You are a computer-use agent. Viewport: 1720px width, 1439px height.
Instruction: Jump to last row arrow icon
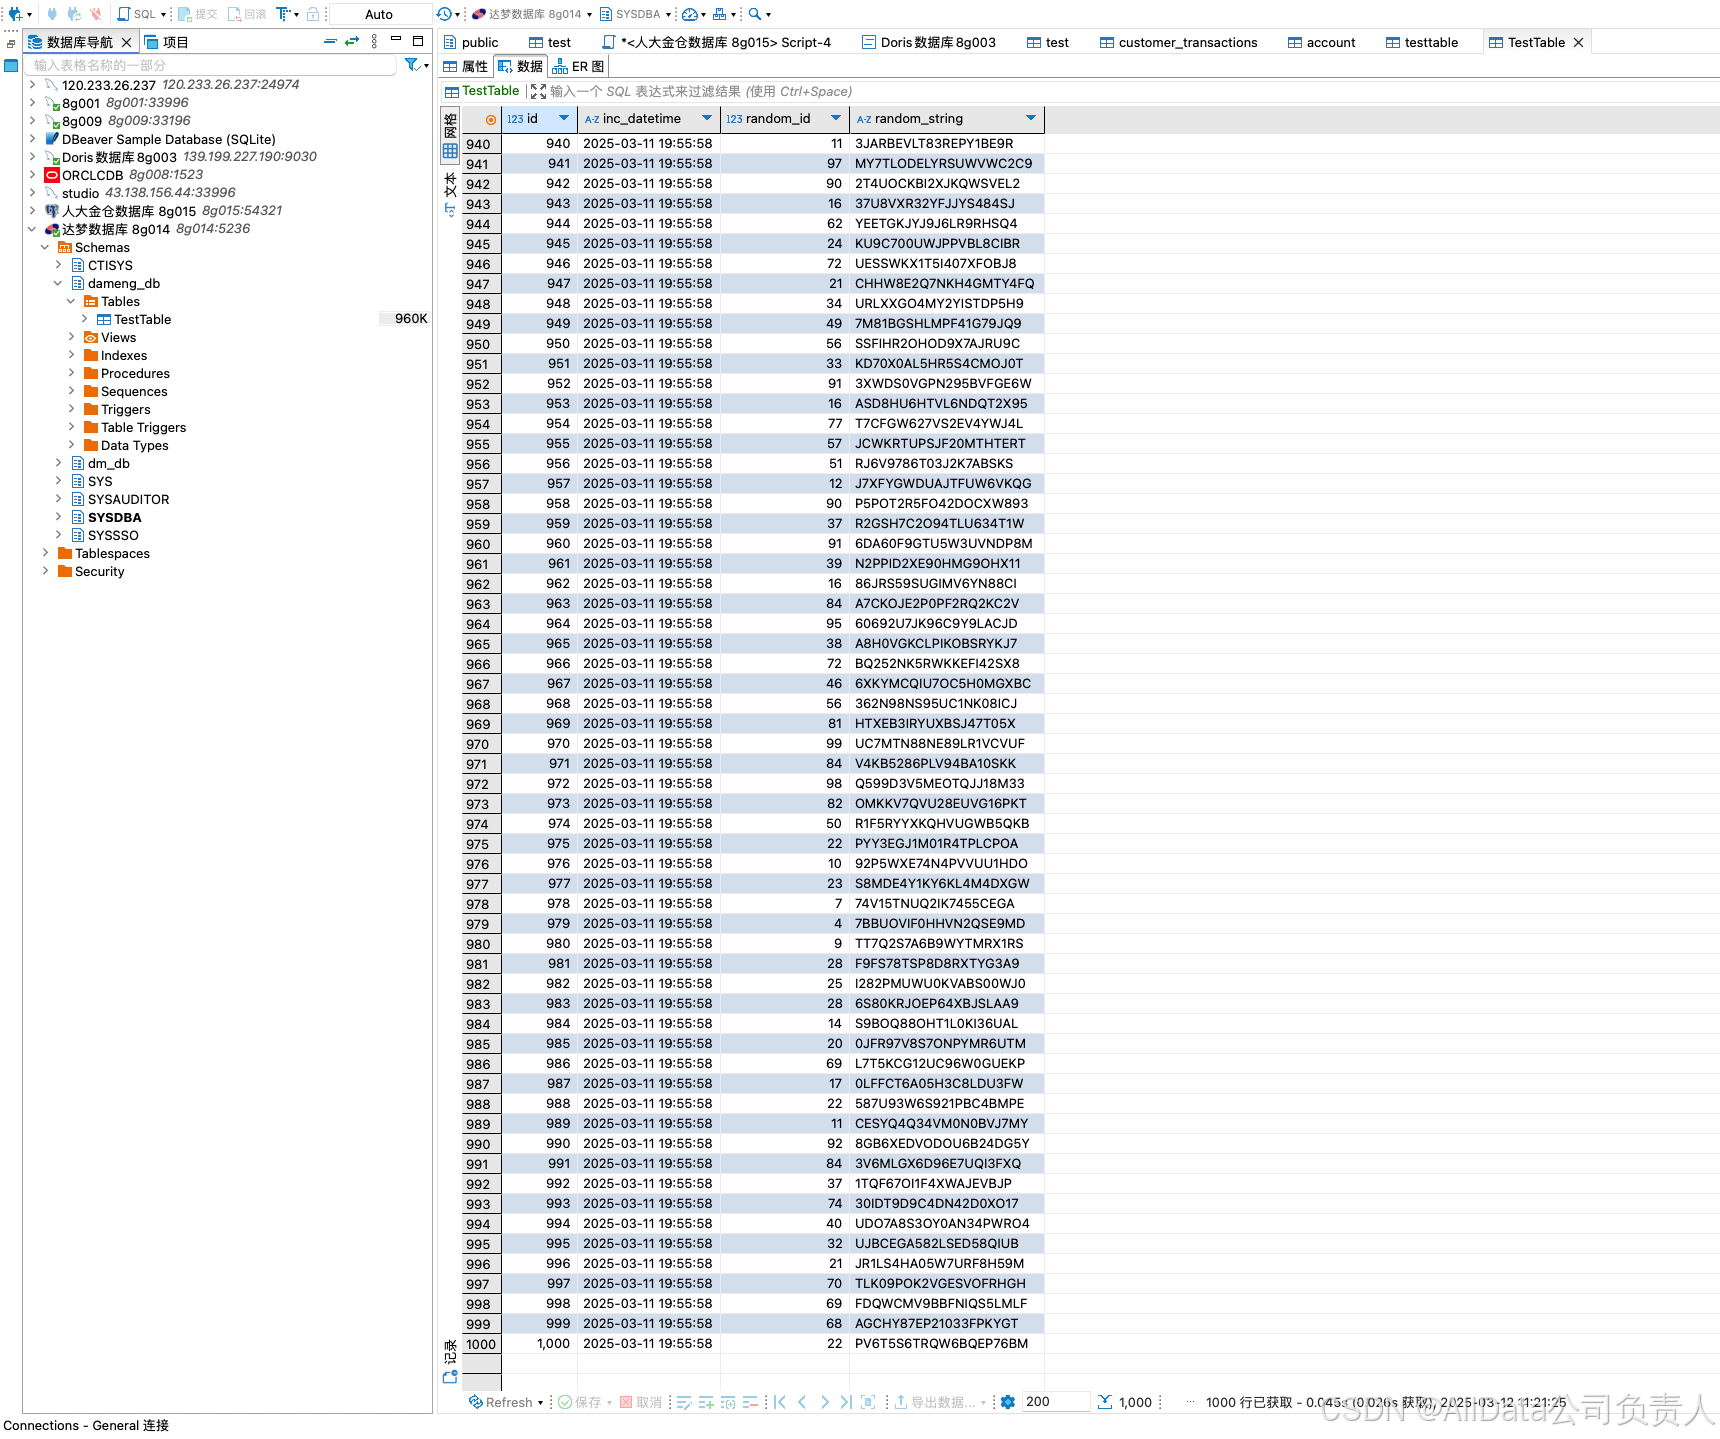click(846, 1402)
